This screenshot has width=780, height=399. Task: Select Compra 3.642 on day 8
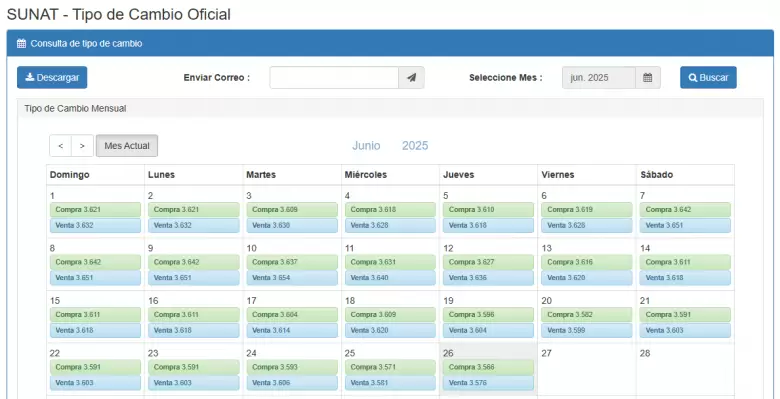pos(95,262)
